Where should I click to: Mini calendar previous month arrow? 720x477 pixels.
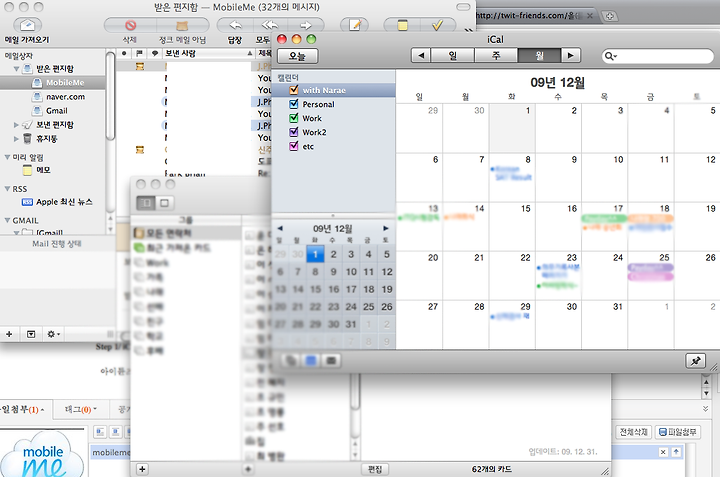(280, 228)
